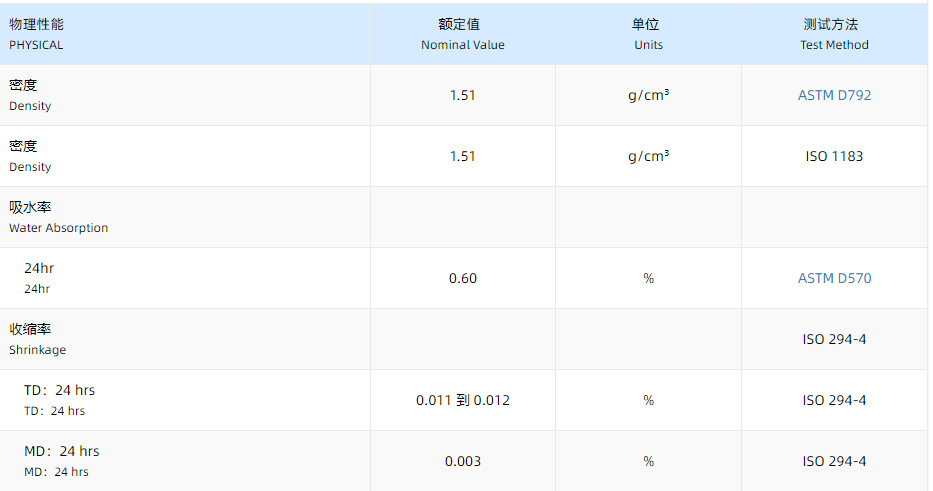Click the g/cm³ unit beside ASTM D792
The height and width of the screenshot is (491, 933).
(x=648, y=95)
